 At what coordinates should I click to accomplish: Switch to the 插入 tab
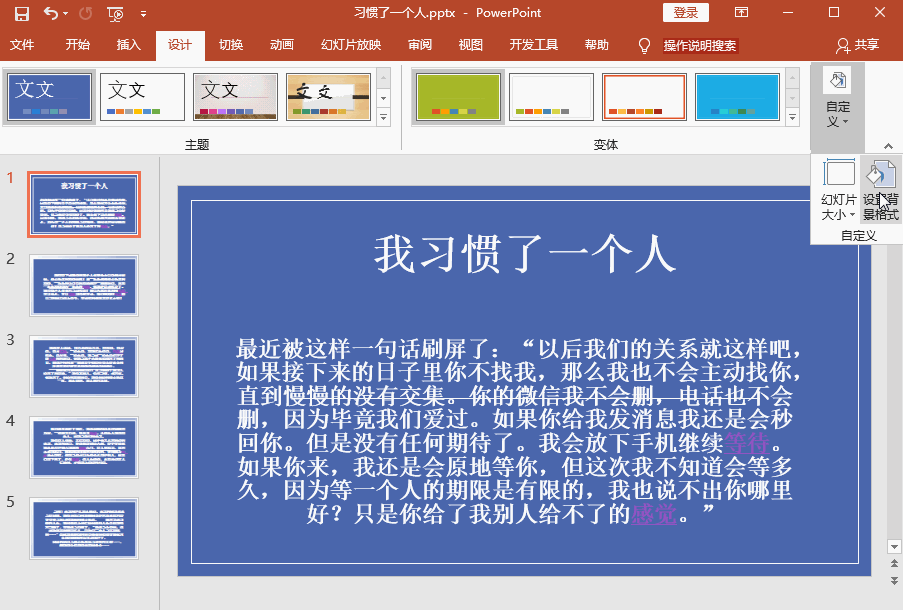[128, 45]
